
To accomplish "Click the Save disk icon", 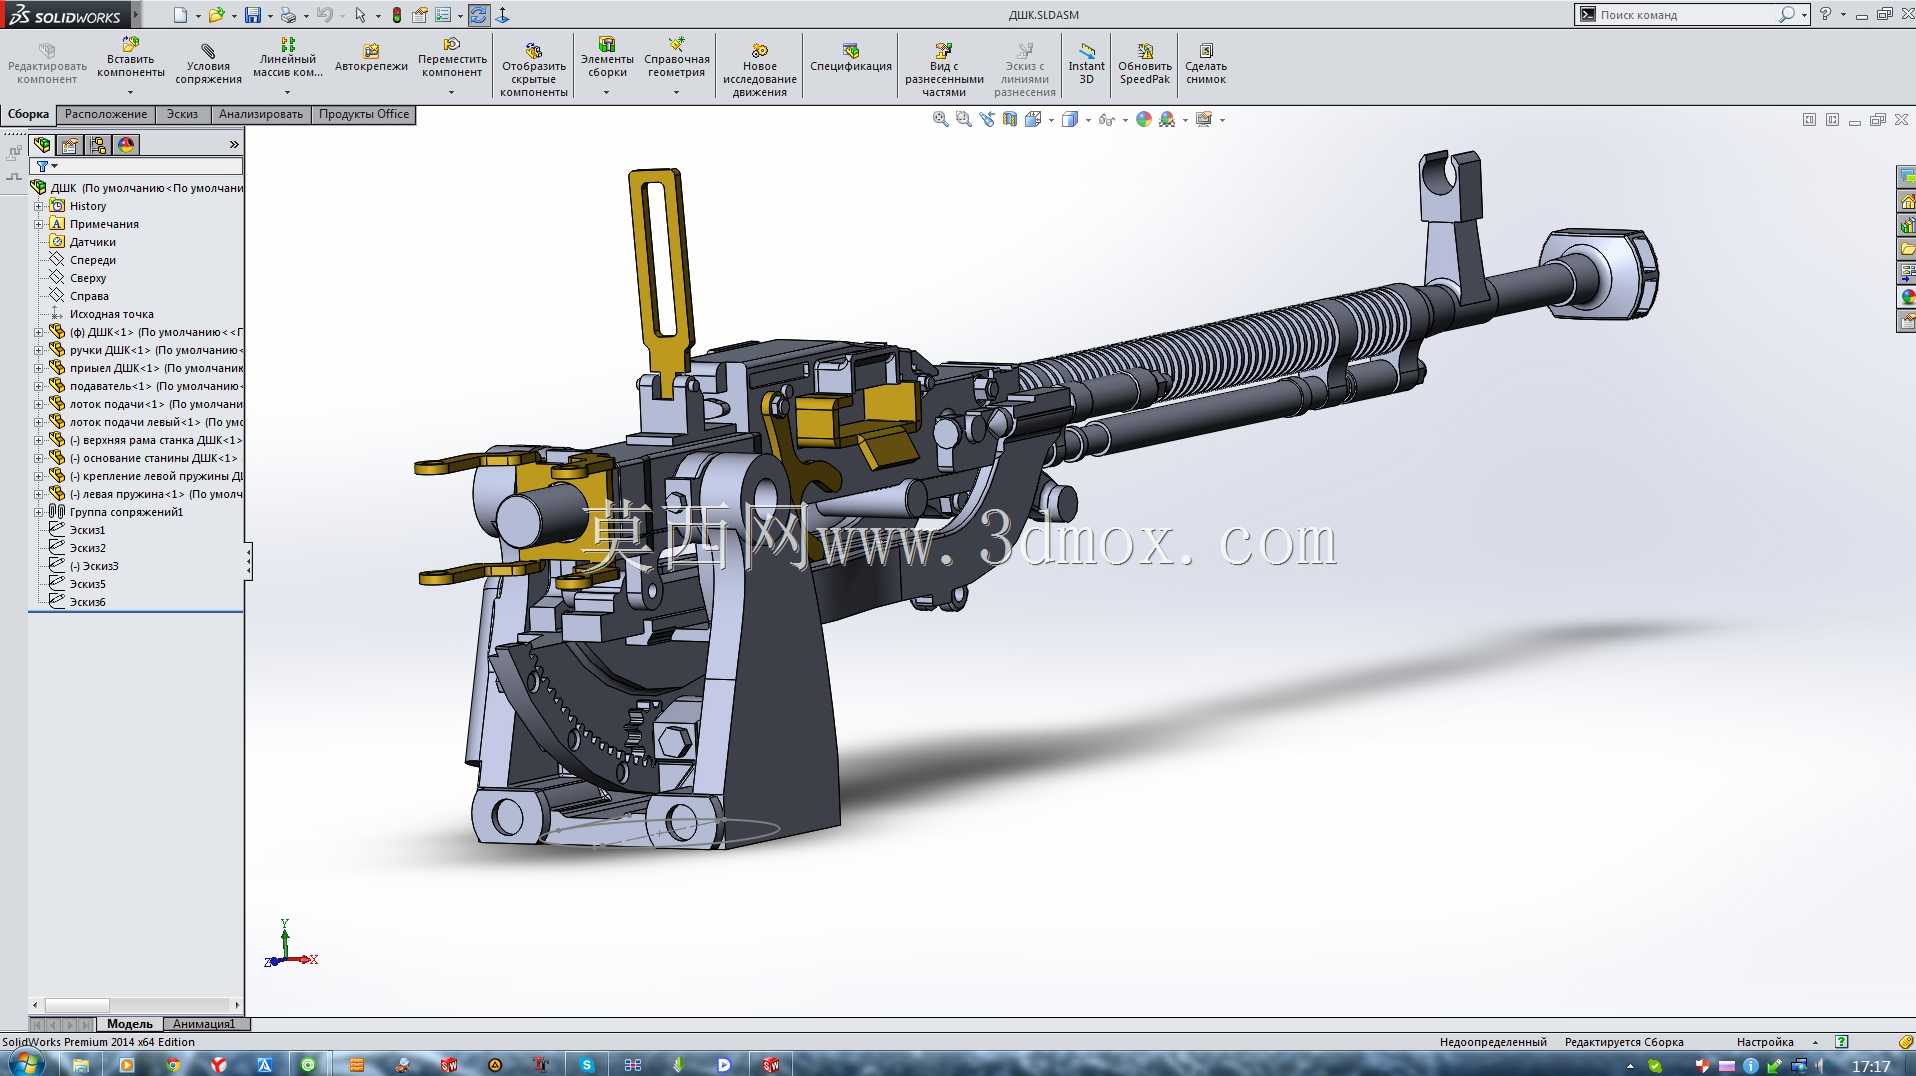I will tap(252, 15).
